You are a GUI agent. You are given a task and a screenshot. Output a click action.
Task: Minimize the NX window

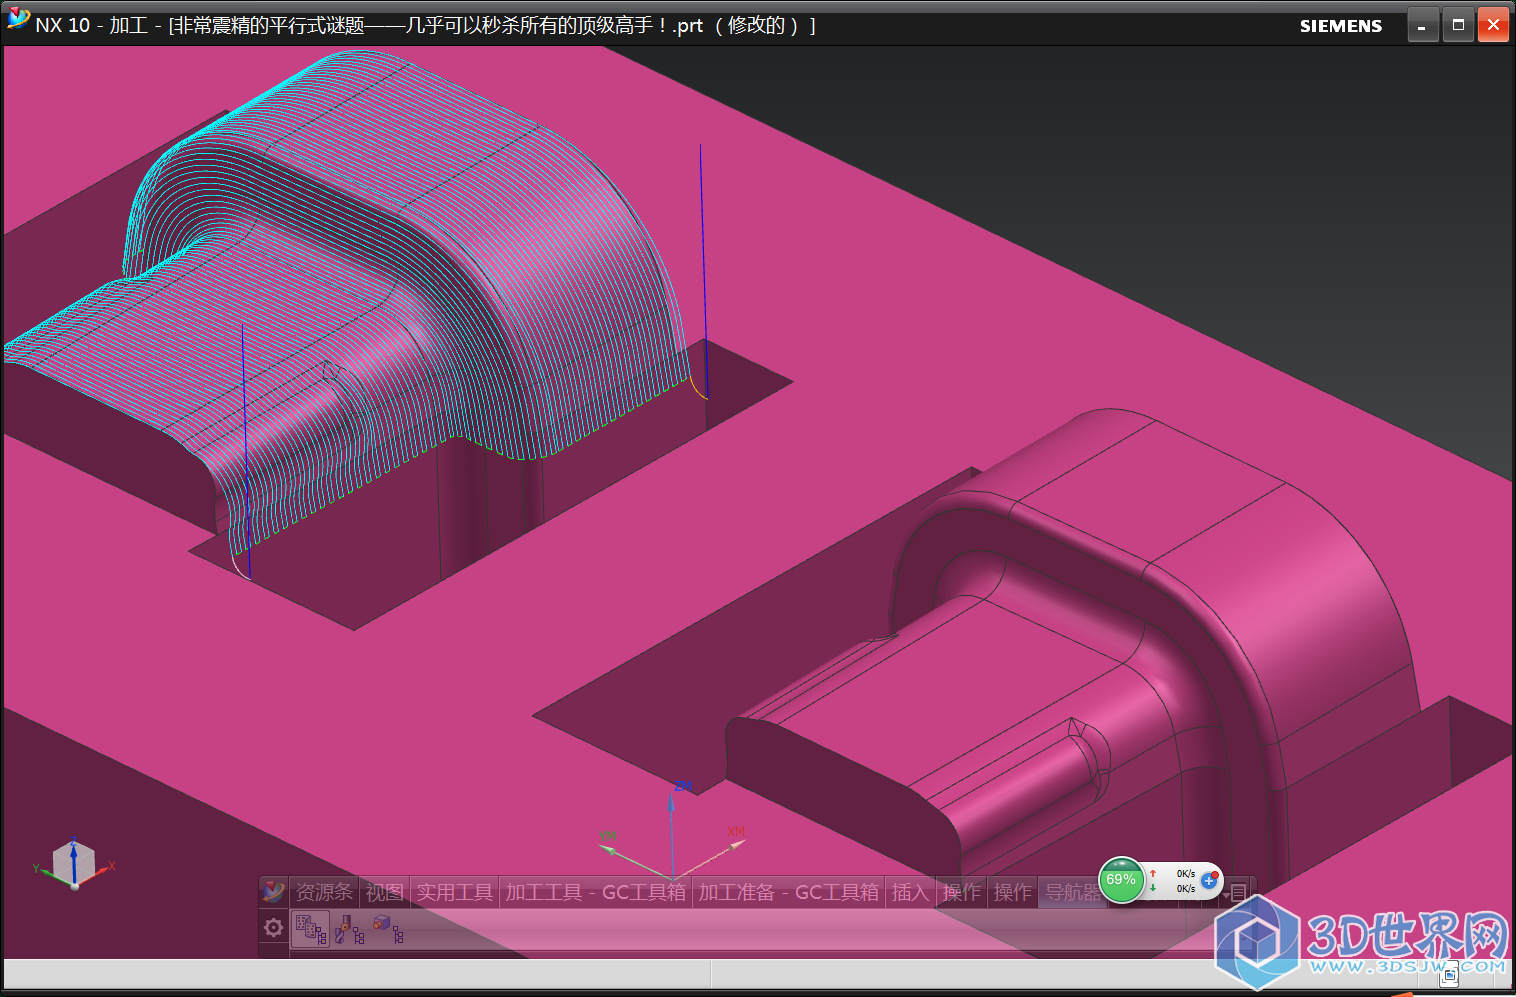(1422, 25)
